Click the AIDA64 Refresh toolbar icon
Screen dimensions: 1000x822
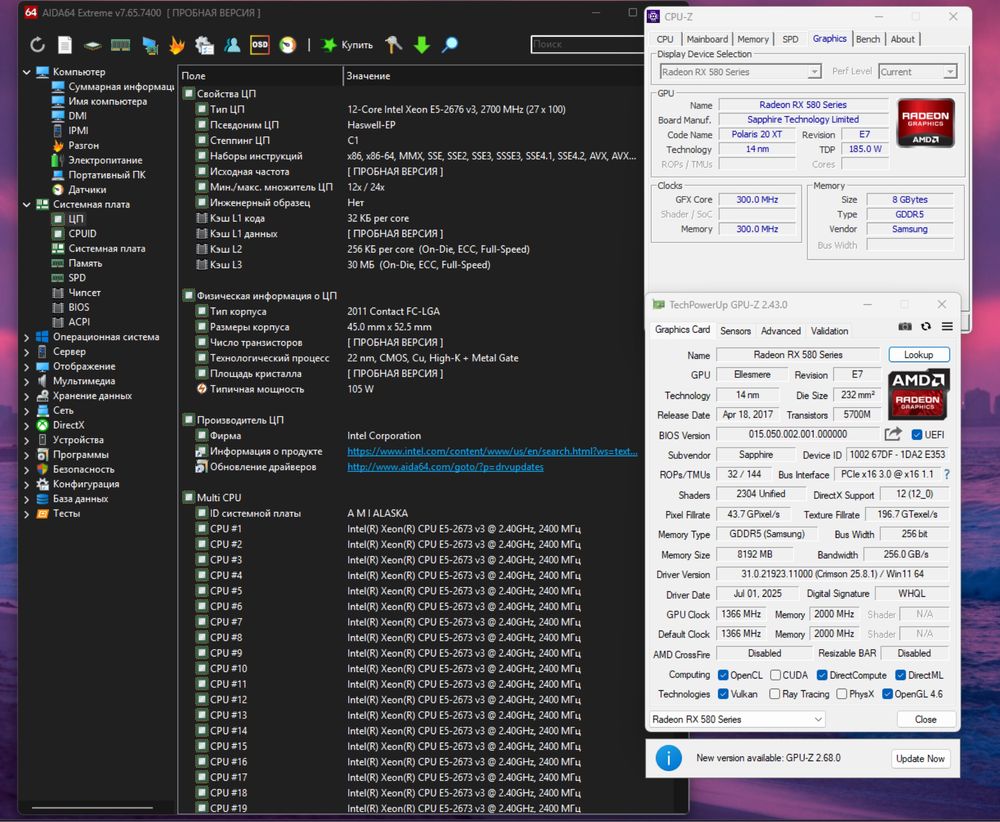(38, 45)
